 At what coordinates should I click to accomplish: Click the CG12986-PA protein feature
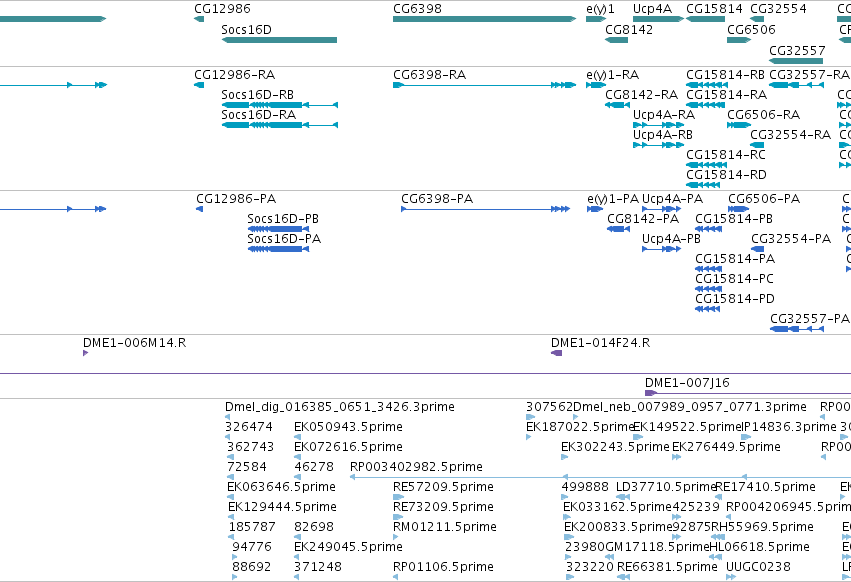(200, 209)
